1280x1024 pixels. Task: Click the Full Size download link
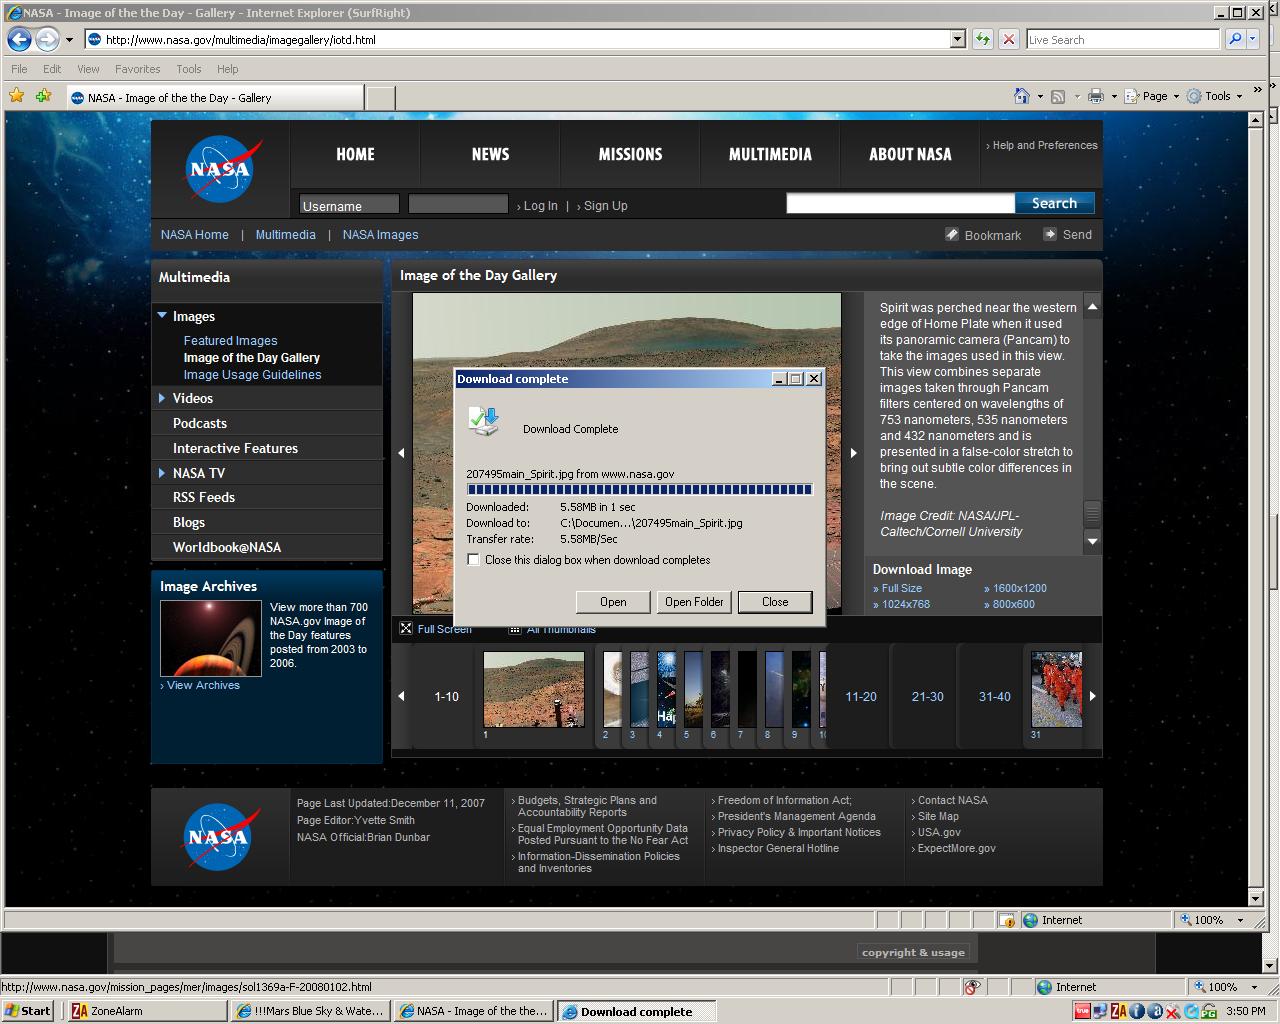[902, 588]
